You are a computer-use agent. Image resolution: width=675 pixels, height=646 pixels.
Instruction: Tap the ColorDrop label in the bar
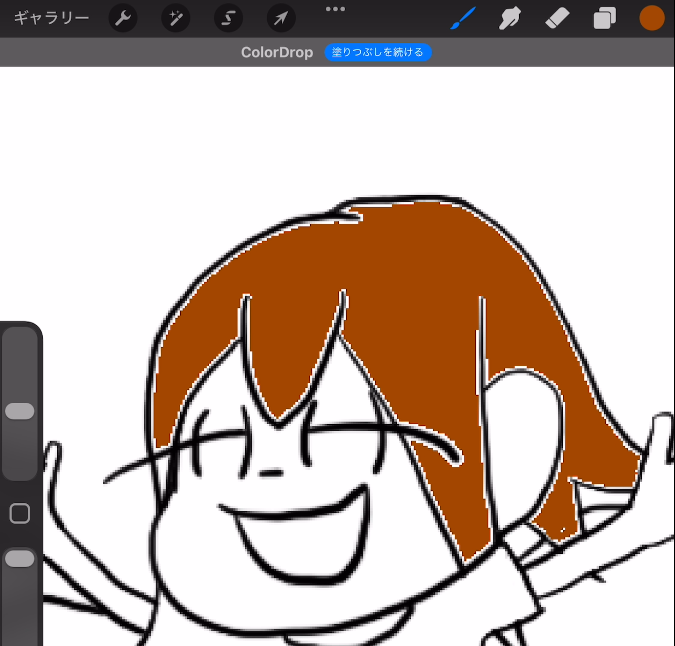[277, 52]
